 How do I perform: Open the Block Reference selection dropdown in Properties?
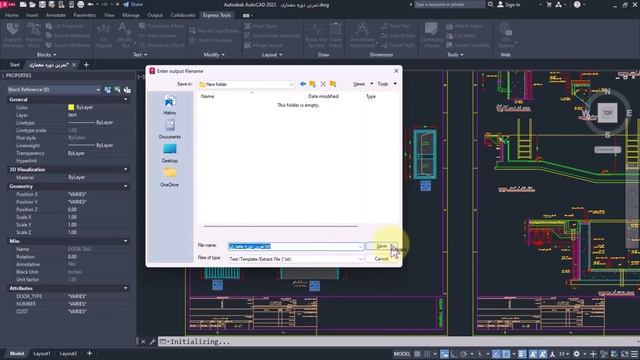54,90
